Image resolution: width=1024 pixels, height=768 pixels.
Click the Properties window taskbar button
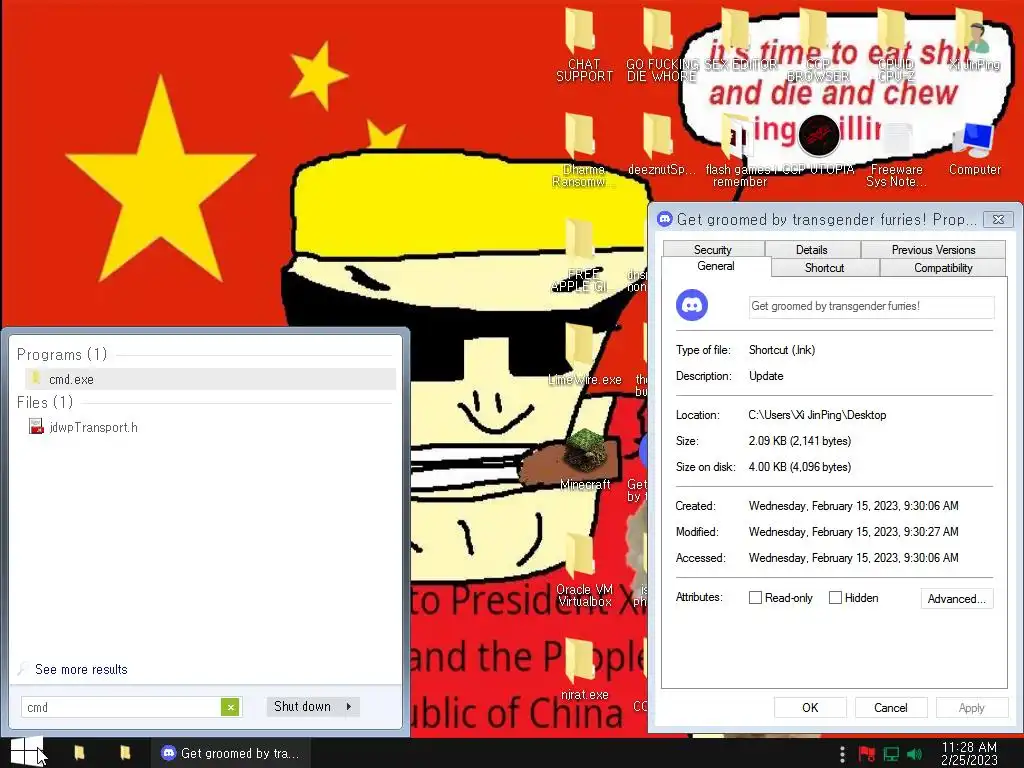[230, 753]
